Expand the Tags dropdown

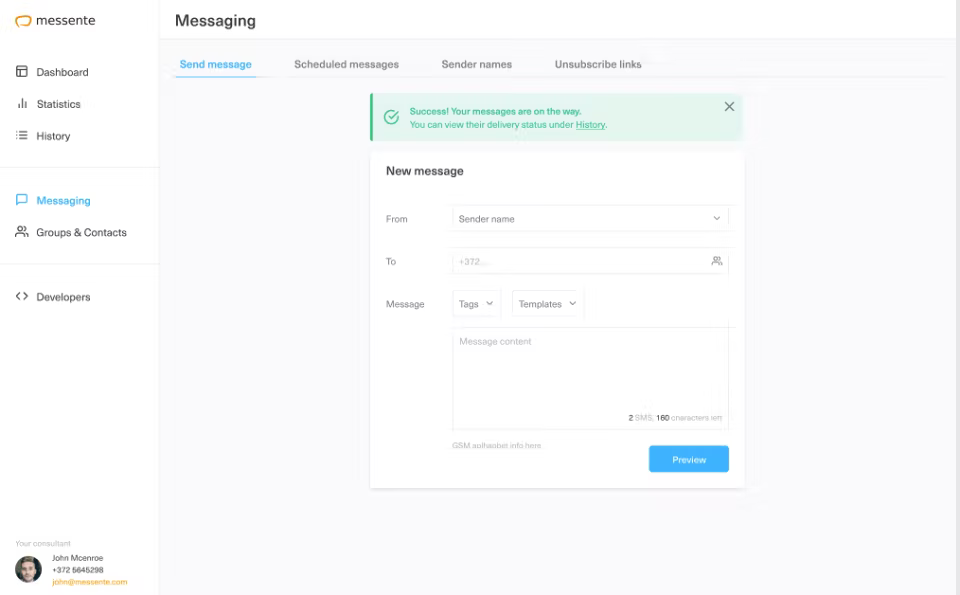tap(476, 304)
